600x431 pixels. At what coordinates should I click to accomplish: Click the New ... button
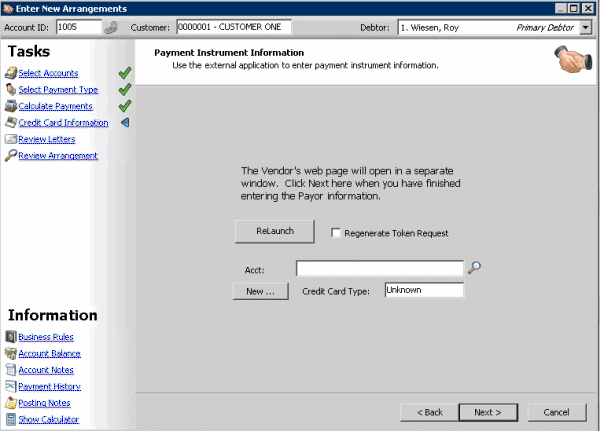261,291
